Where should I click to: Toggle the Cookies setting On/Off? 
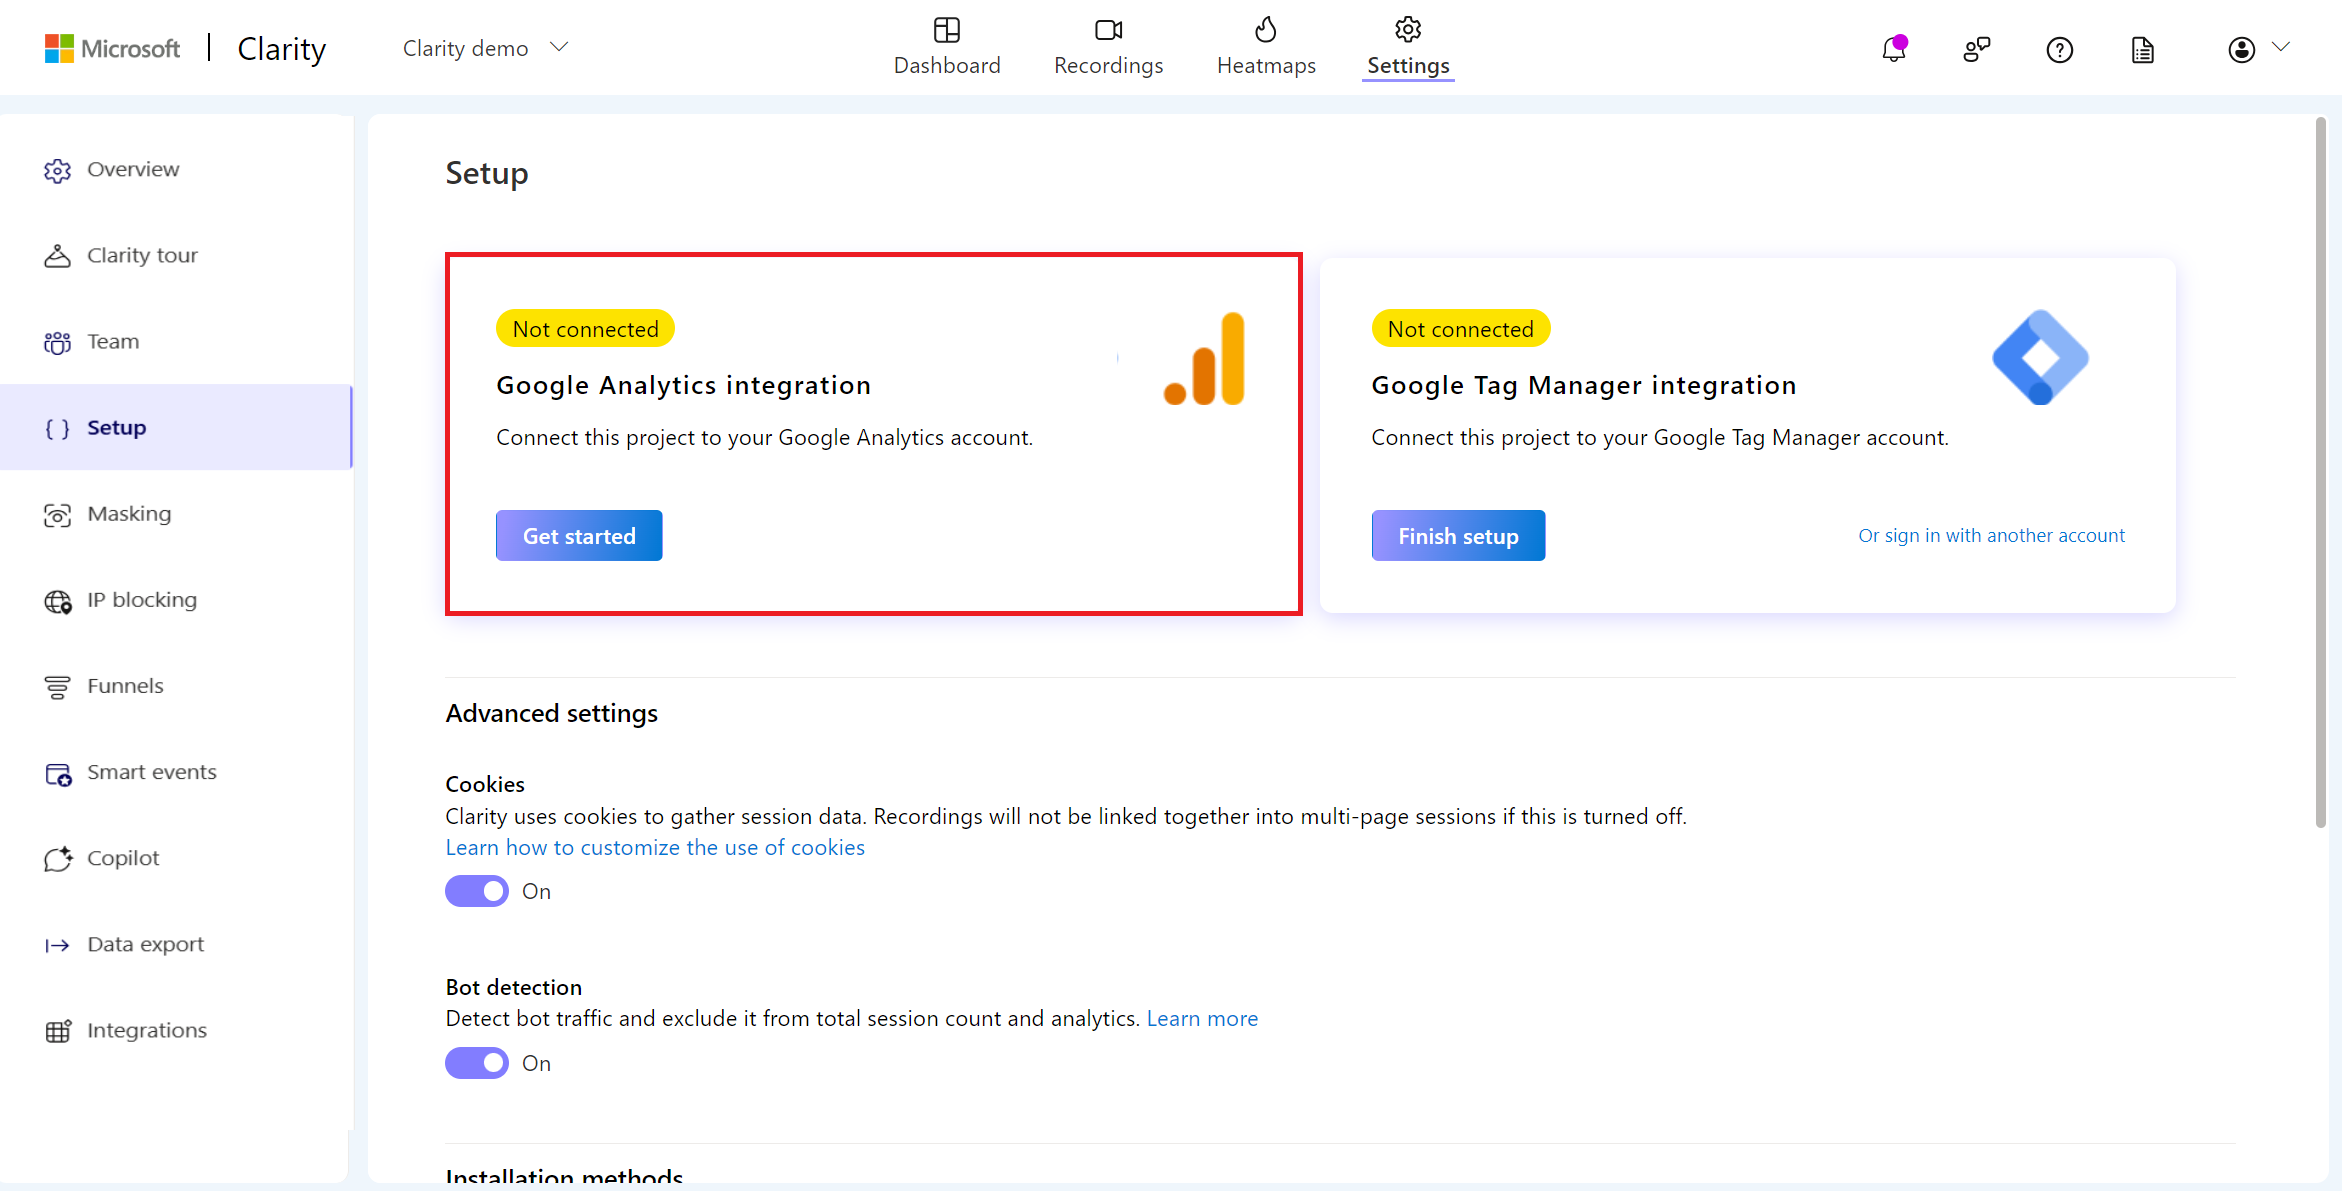click(x=476, y=889)
